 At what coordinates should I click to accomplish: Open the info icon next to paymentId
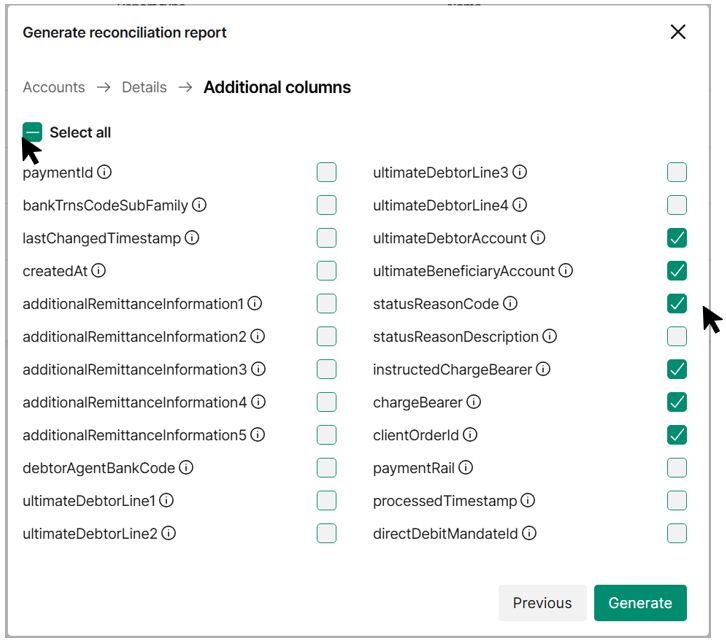click(x=104, y=172)
